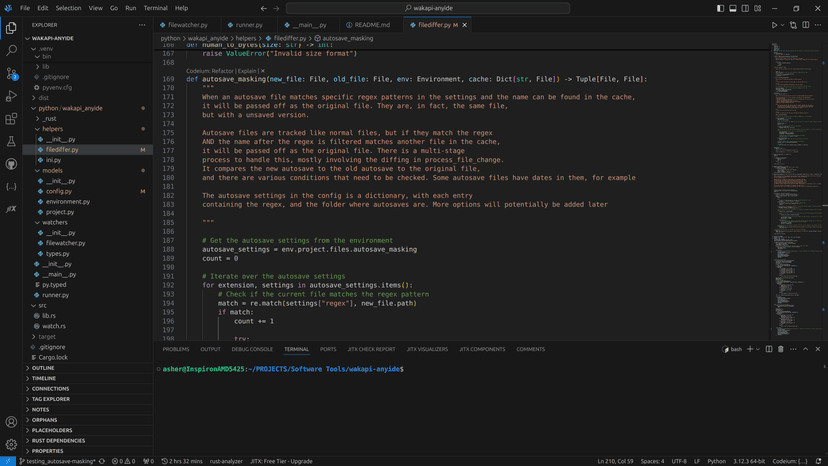Click the Run Python File play button
Screen dimensions: 828x466
(774, 25)
